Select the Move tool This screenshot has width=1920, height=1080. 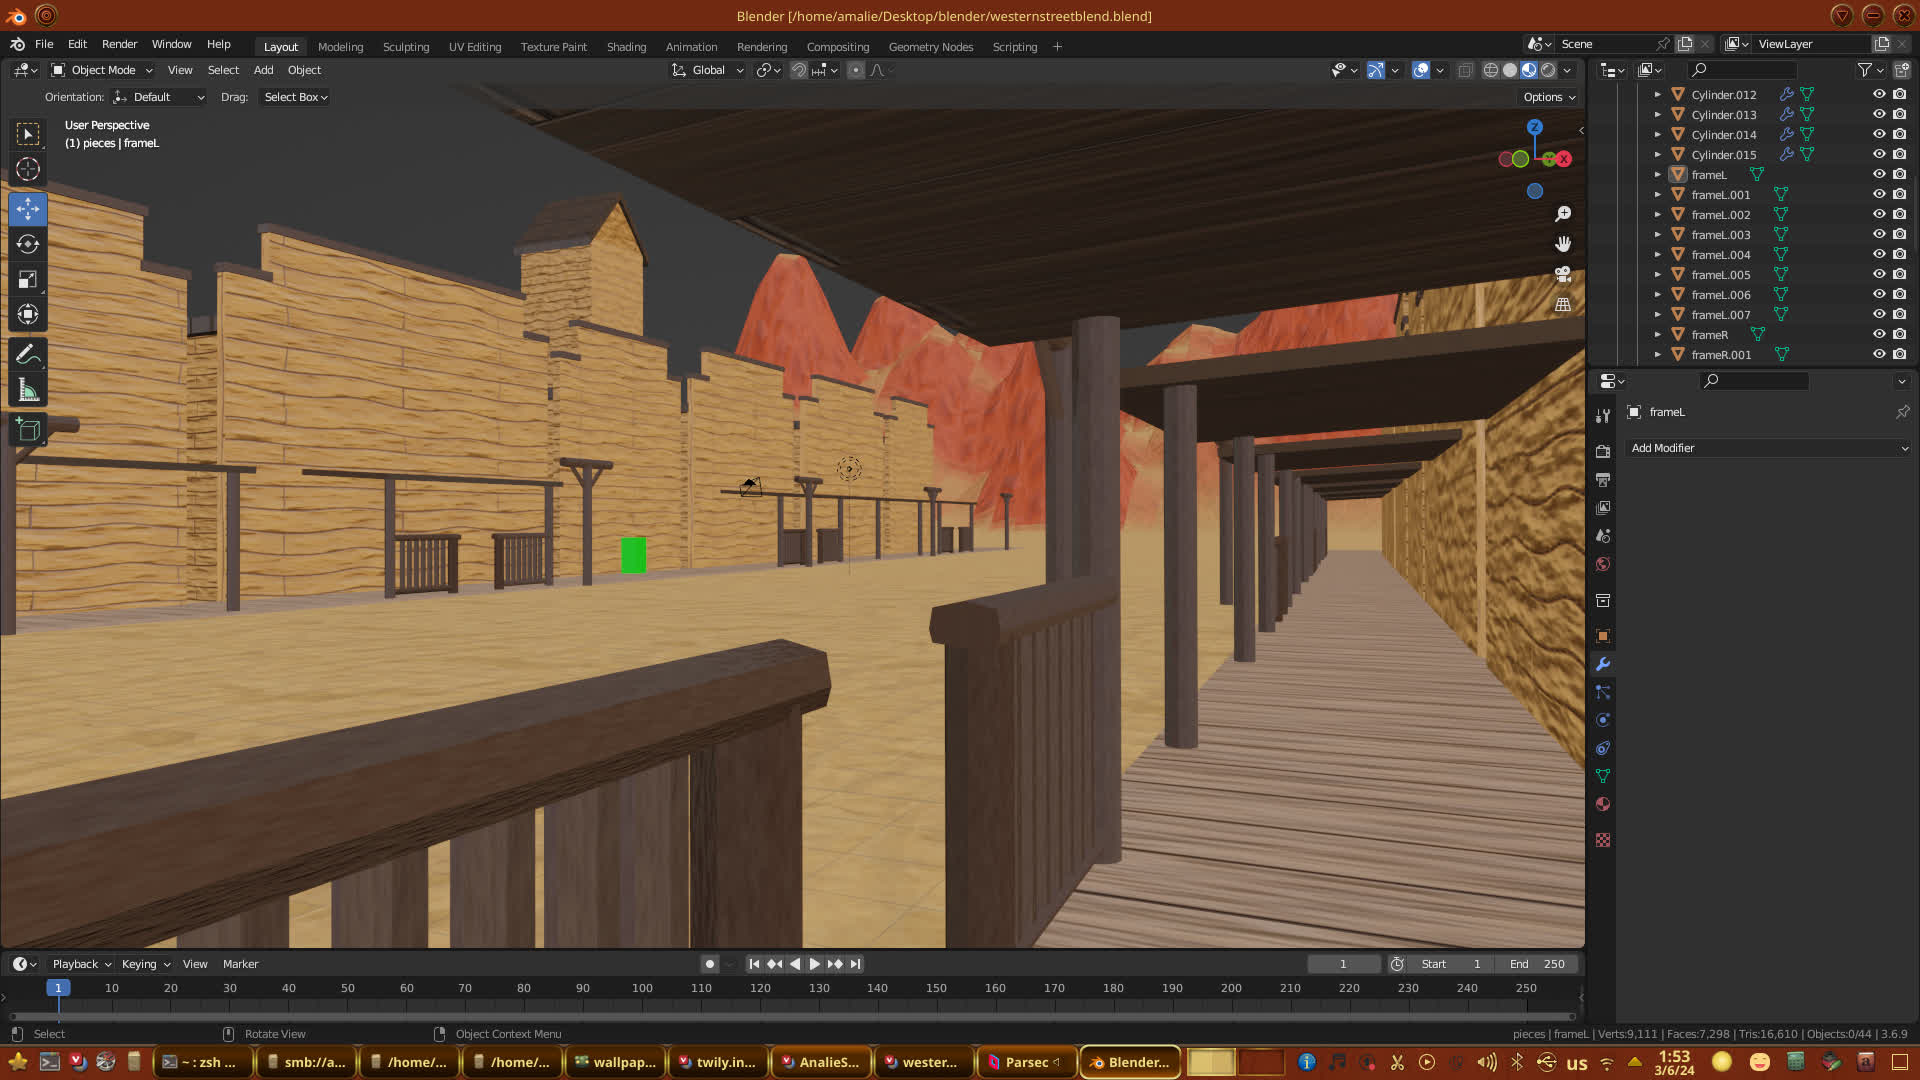(28, 209)
